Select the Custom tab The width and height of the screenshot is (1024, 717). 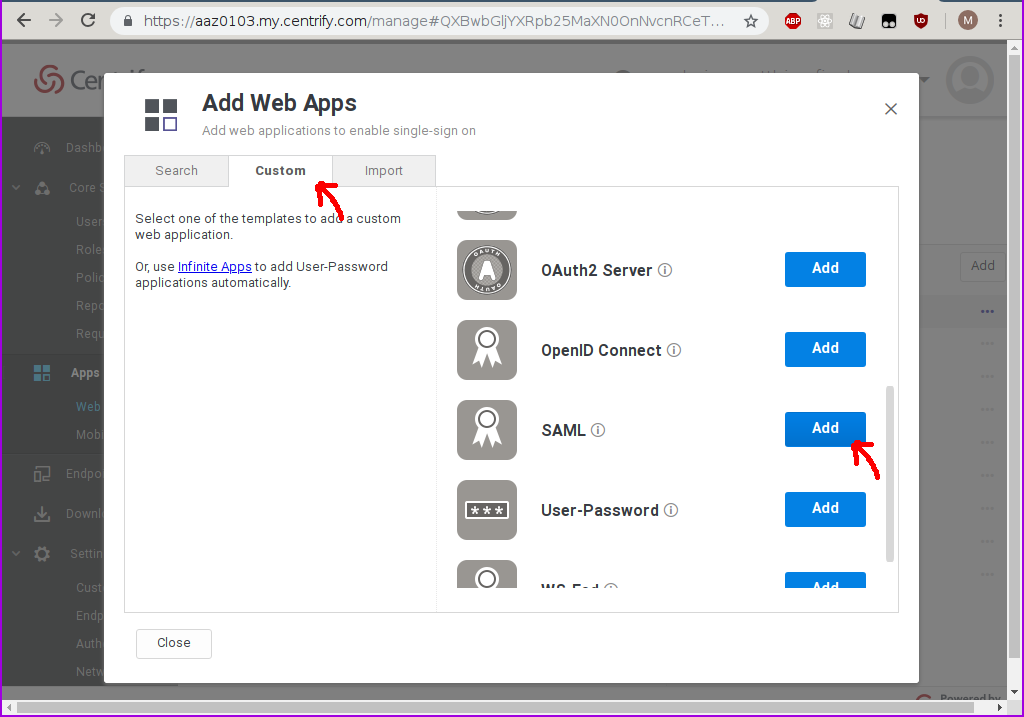pos(280,171)
